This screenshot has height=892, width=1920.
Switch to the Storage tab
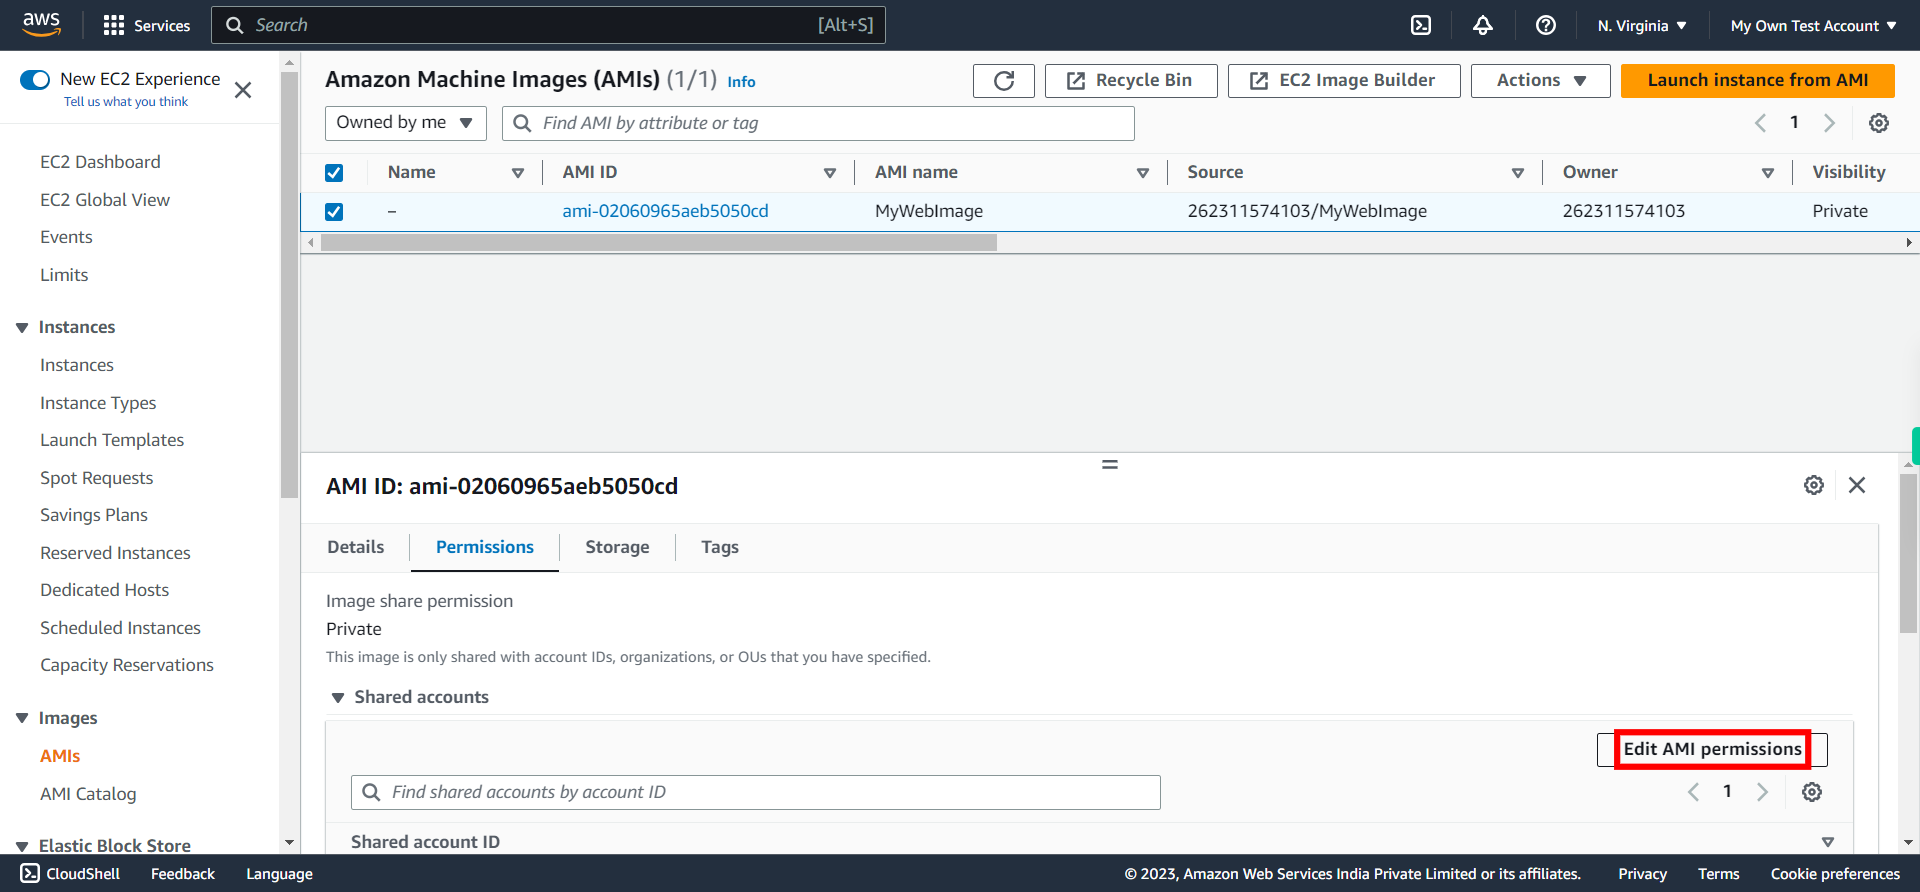pyautogui.click(x=617, y=547)
